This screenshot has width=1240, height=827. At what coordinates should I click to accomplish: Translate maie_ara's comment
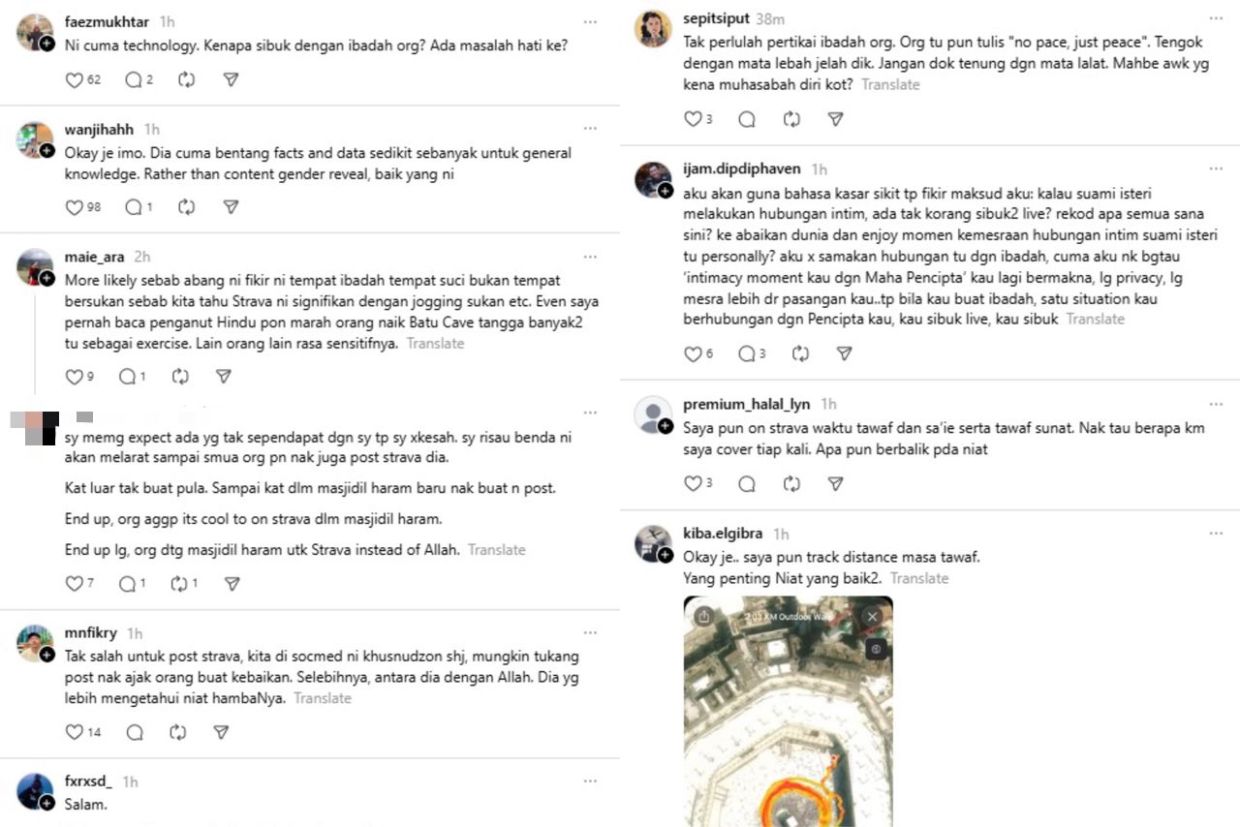pyautogui.click(x=436, y=343)
